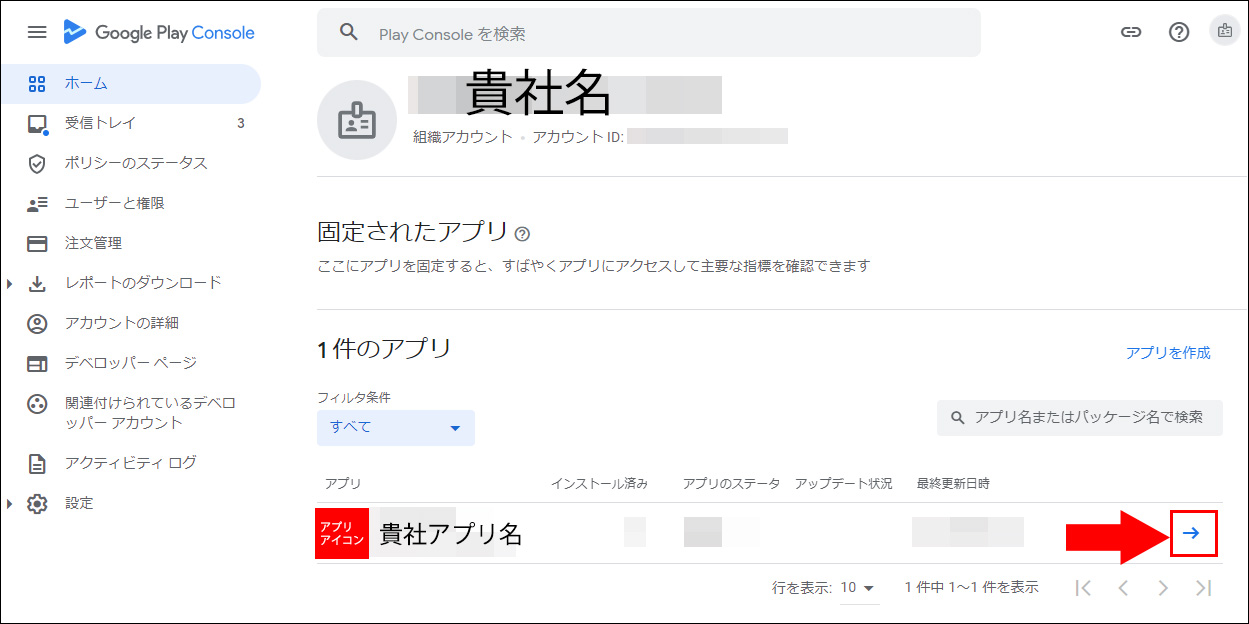Click the アプリのステータ column header

point(731,483)
